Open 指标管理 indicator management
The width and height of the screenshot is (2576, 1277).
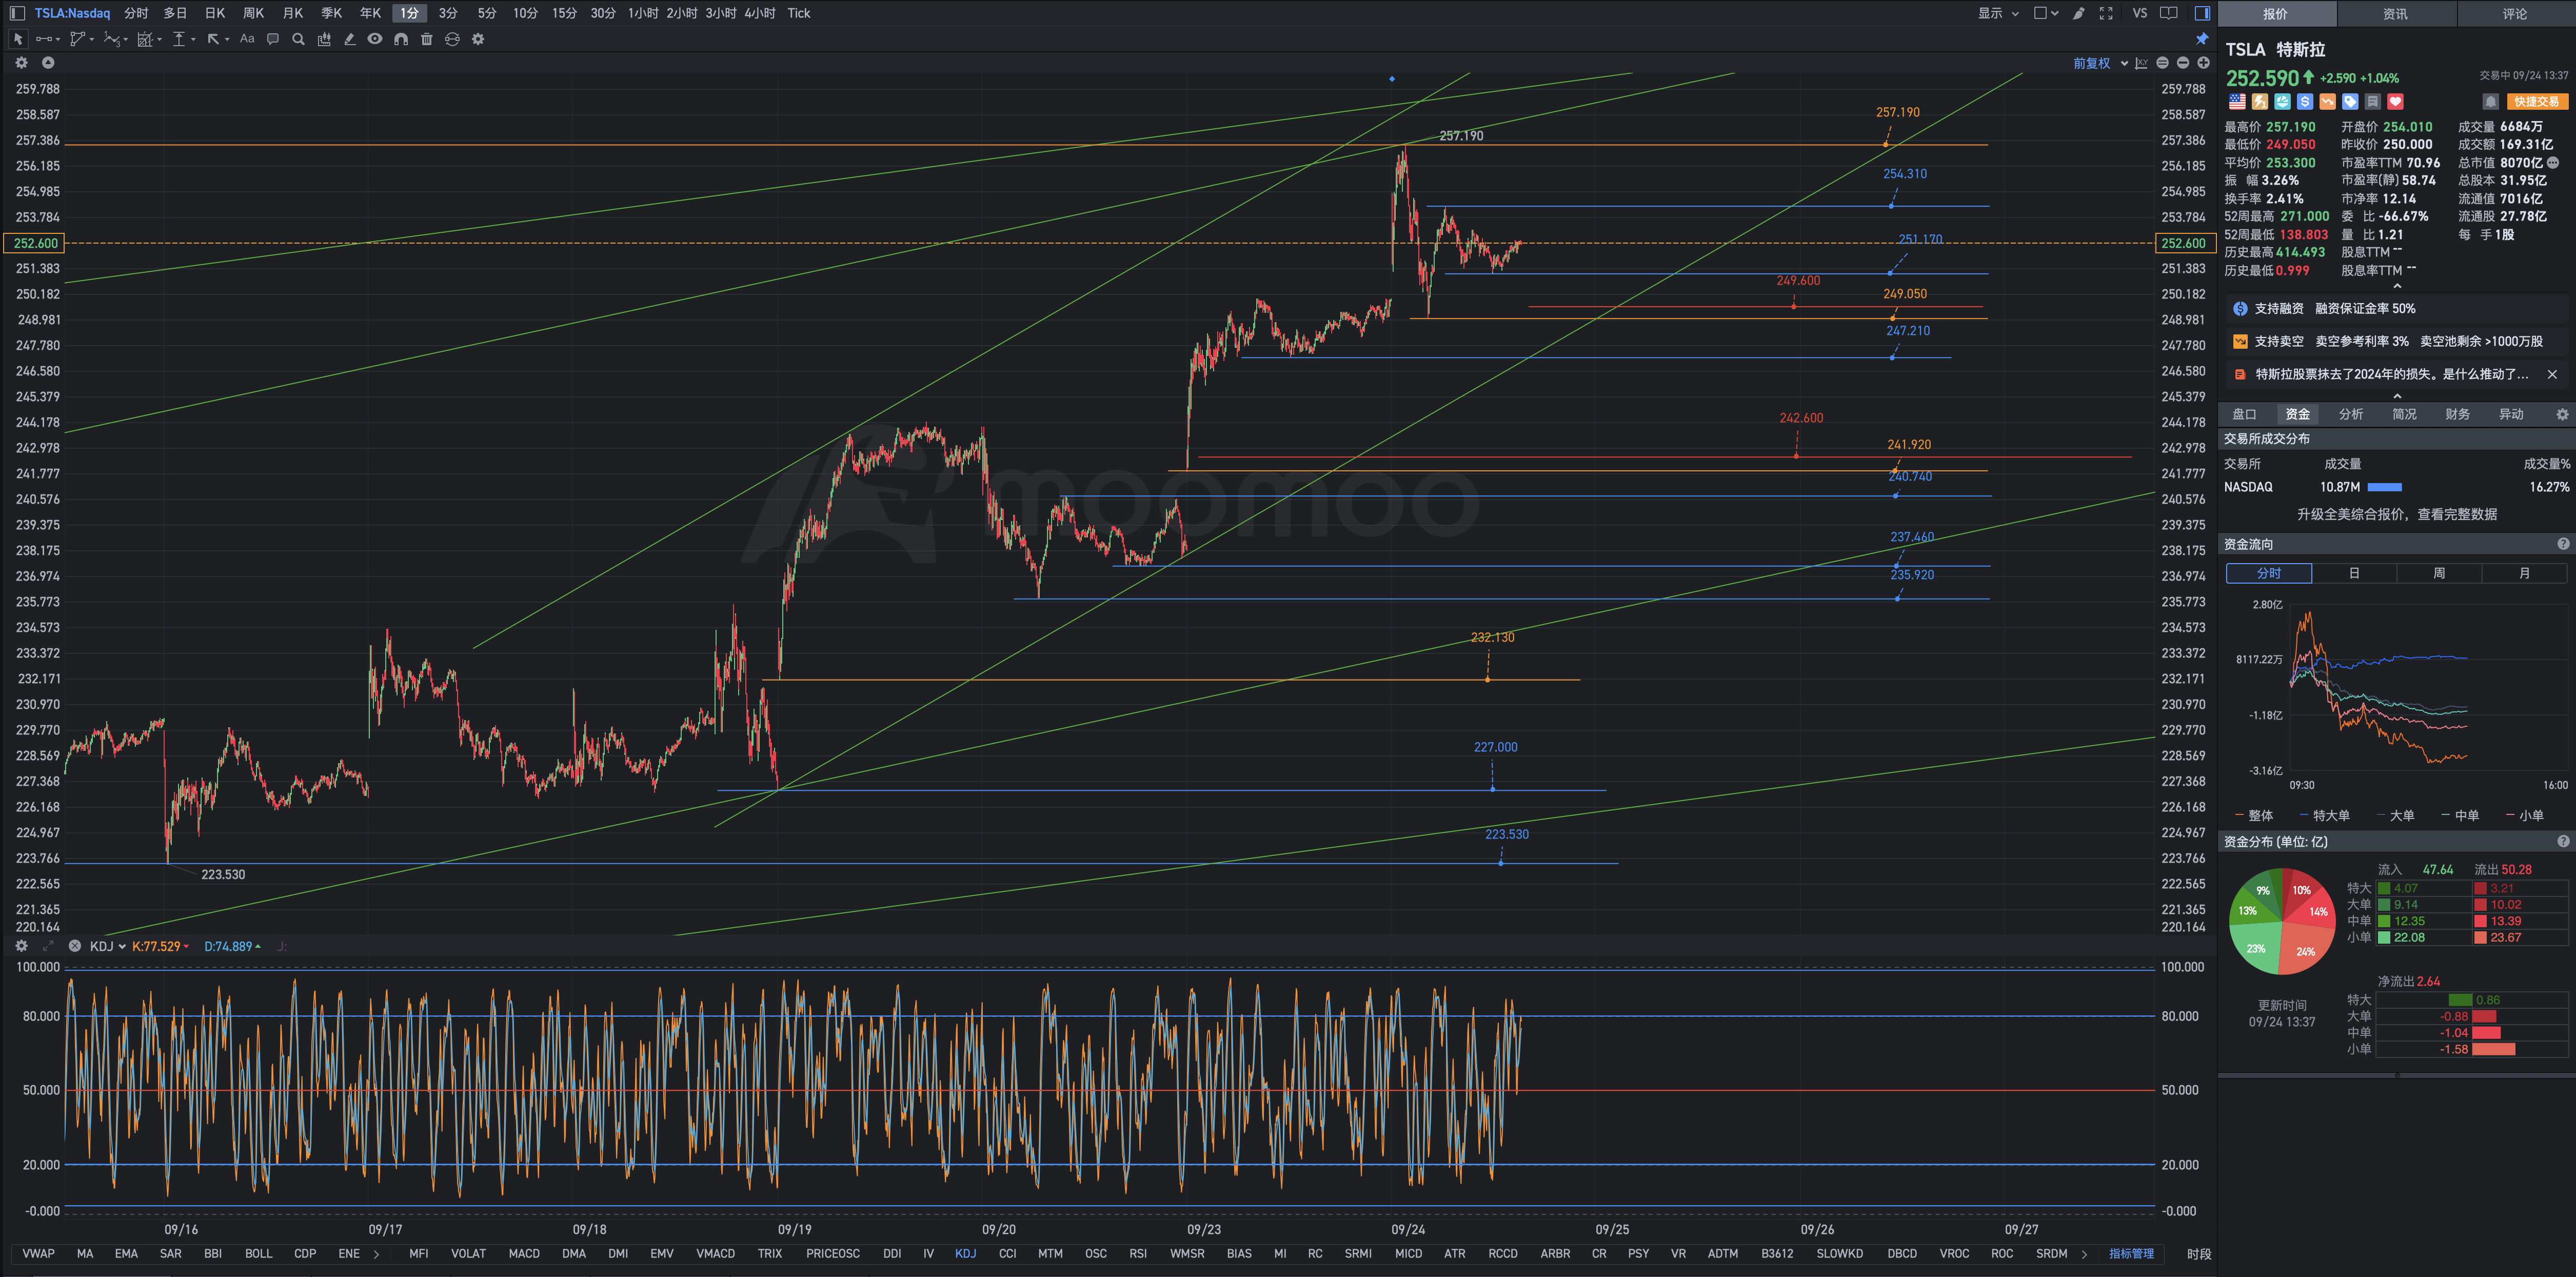2131,1253
